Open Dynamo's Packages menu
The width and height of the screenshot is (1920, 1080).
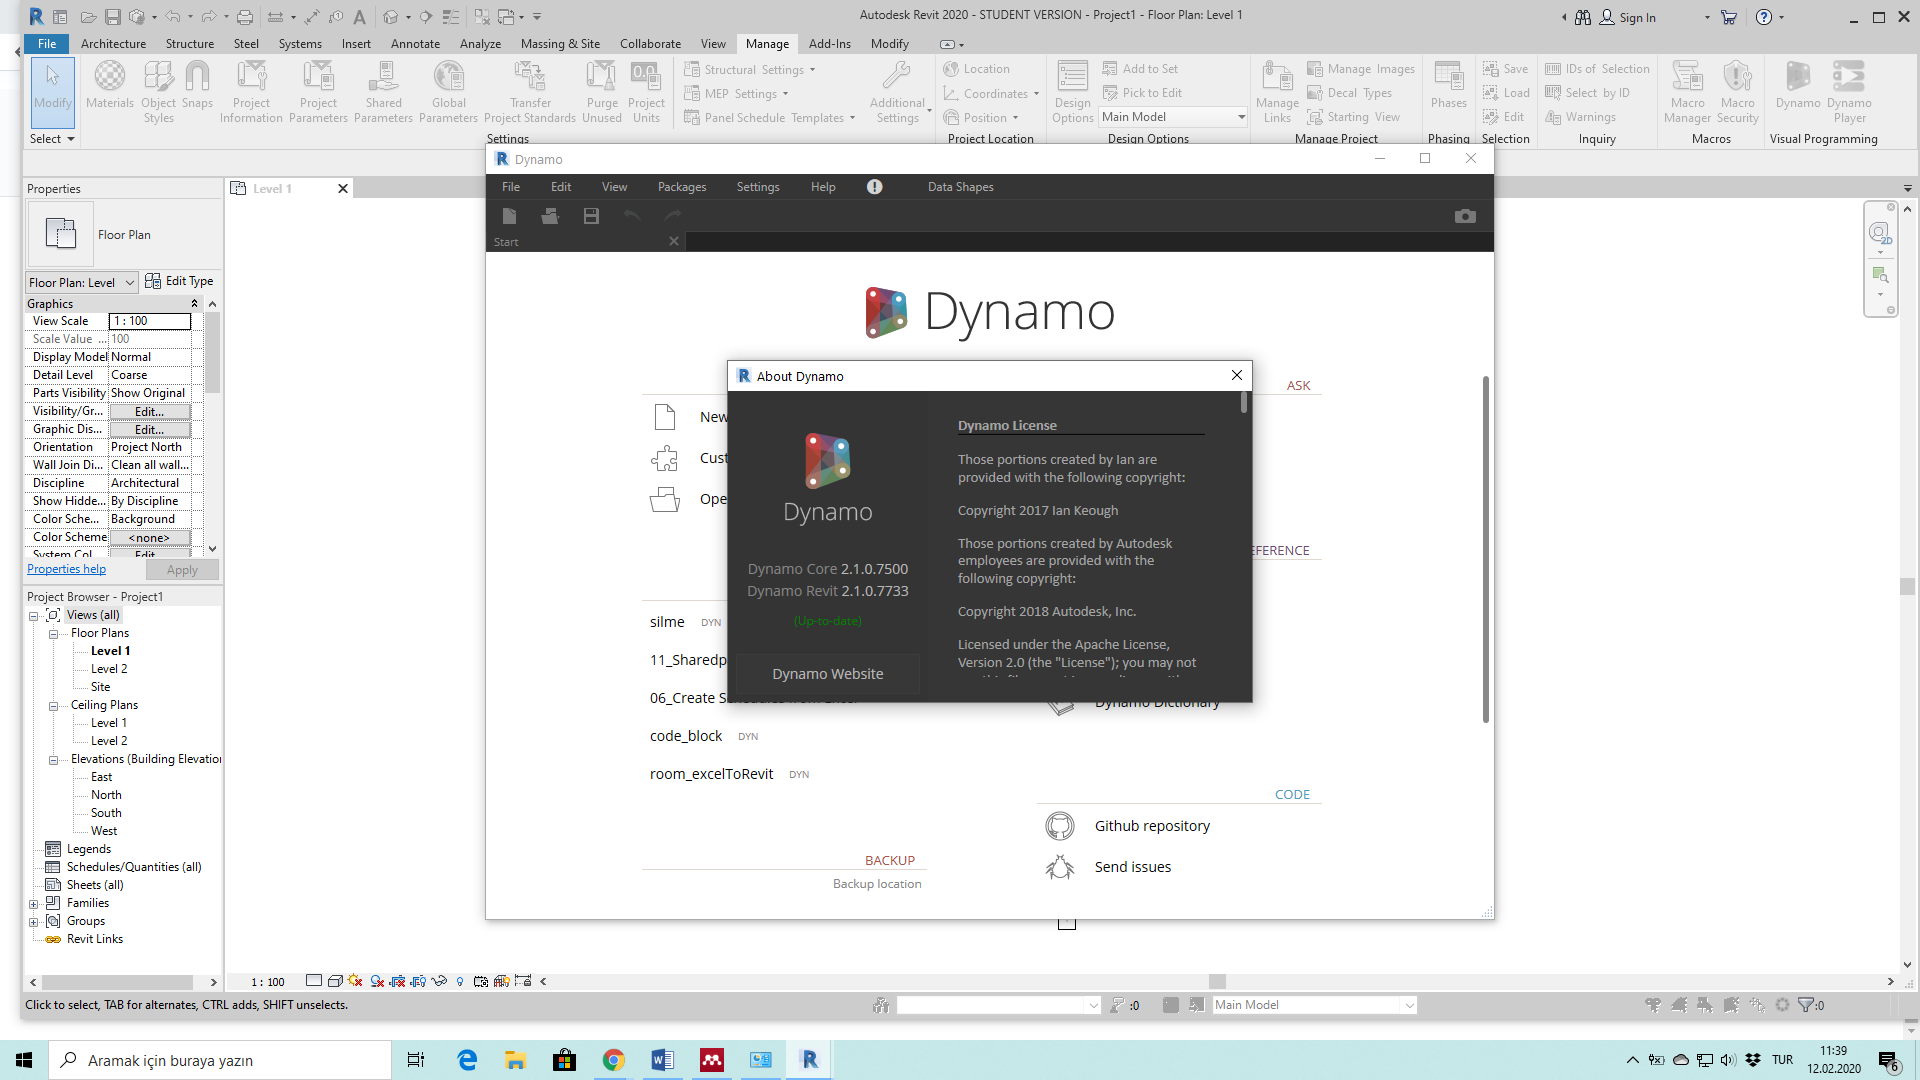[682, 187]
